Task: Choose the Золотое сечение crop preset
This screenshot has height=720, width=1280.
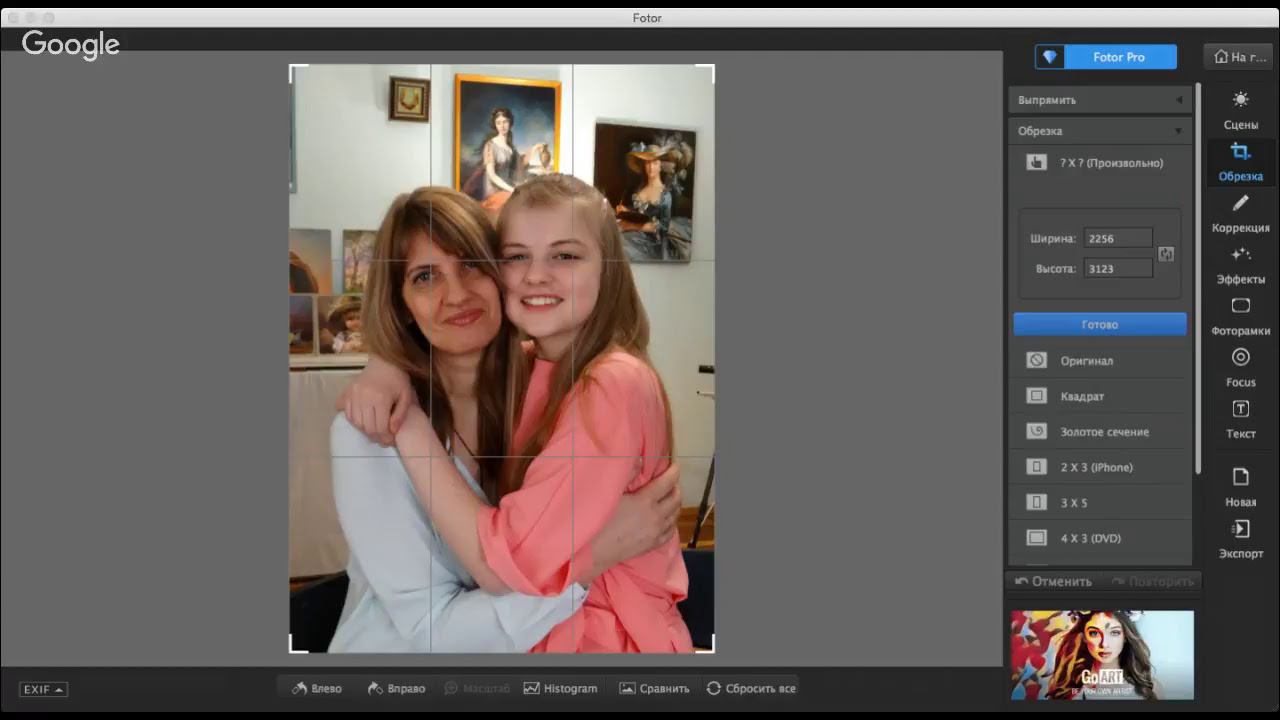Action: (1100, 432)
